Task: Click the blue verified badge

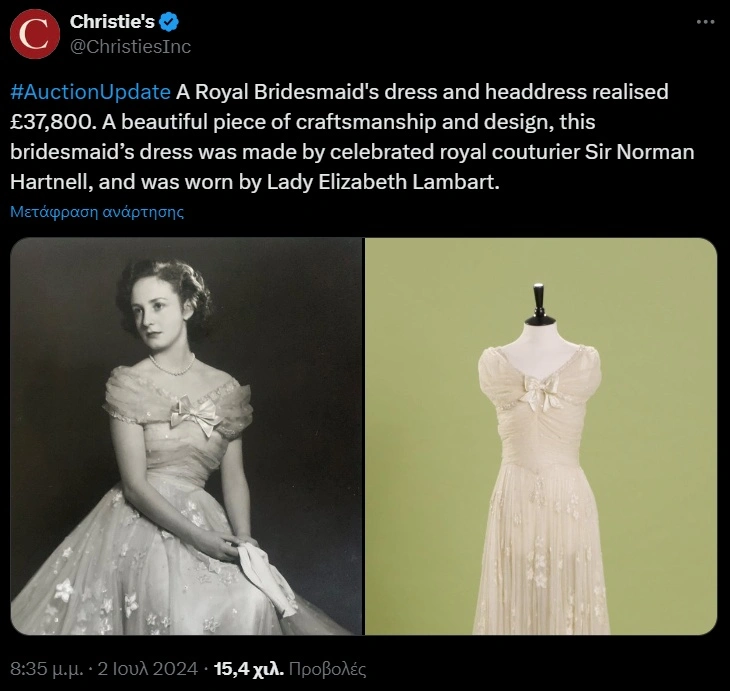Action: pyautogui.click(x=169, y=22)
